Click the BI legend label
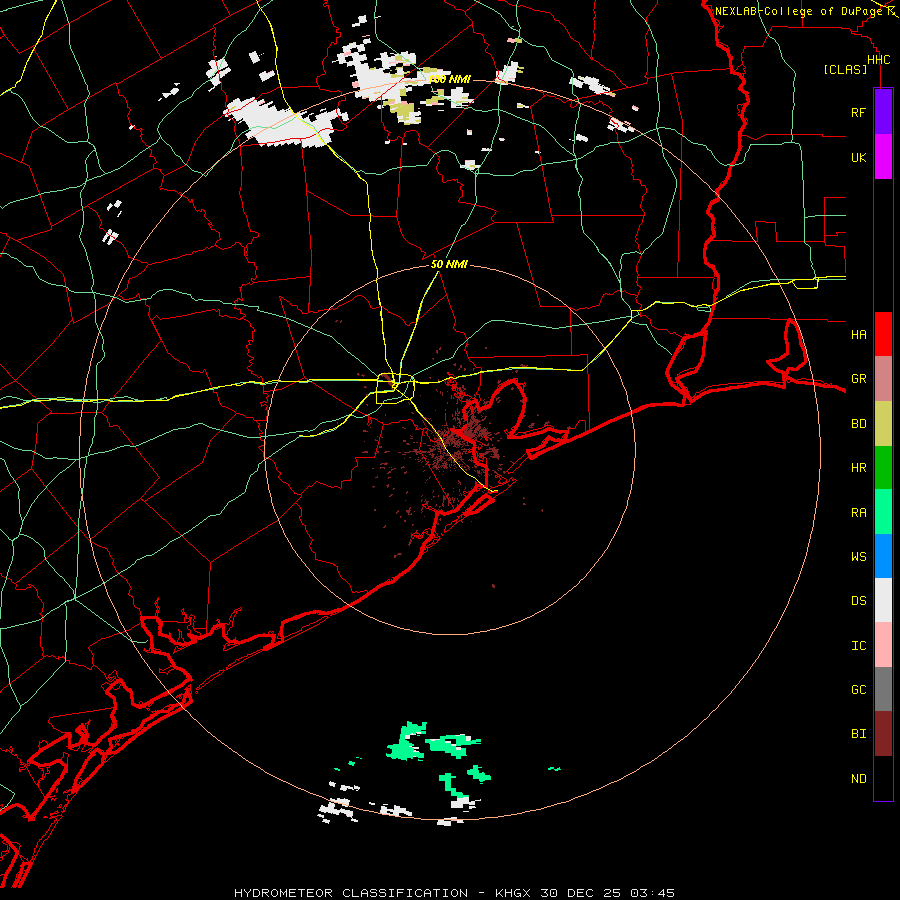The width and height of the screenshot is (900, 900). [858, 734]
